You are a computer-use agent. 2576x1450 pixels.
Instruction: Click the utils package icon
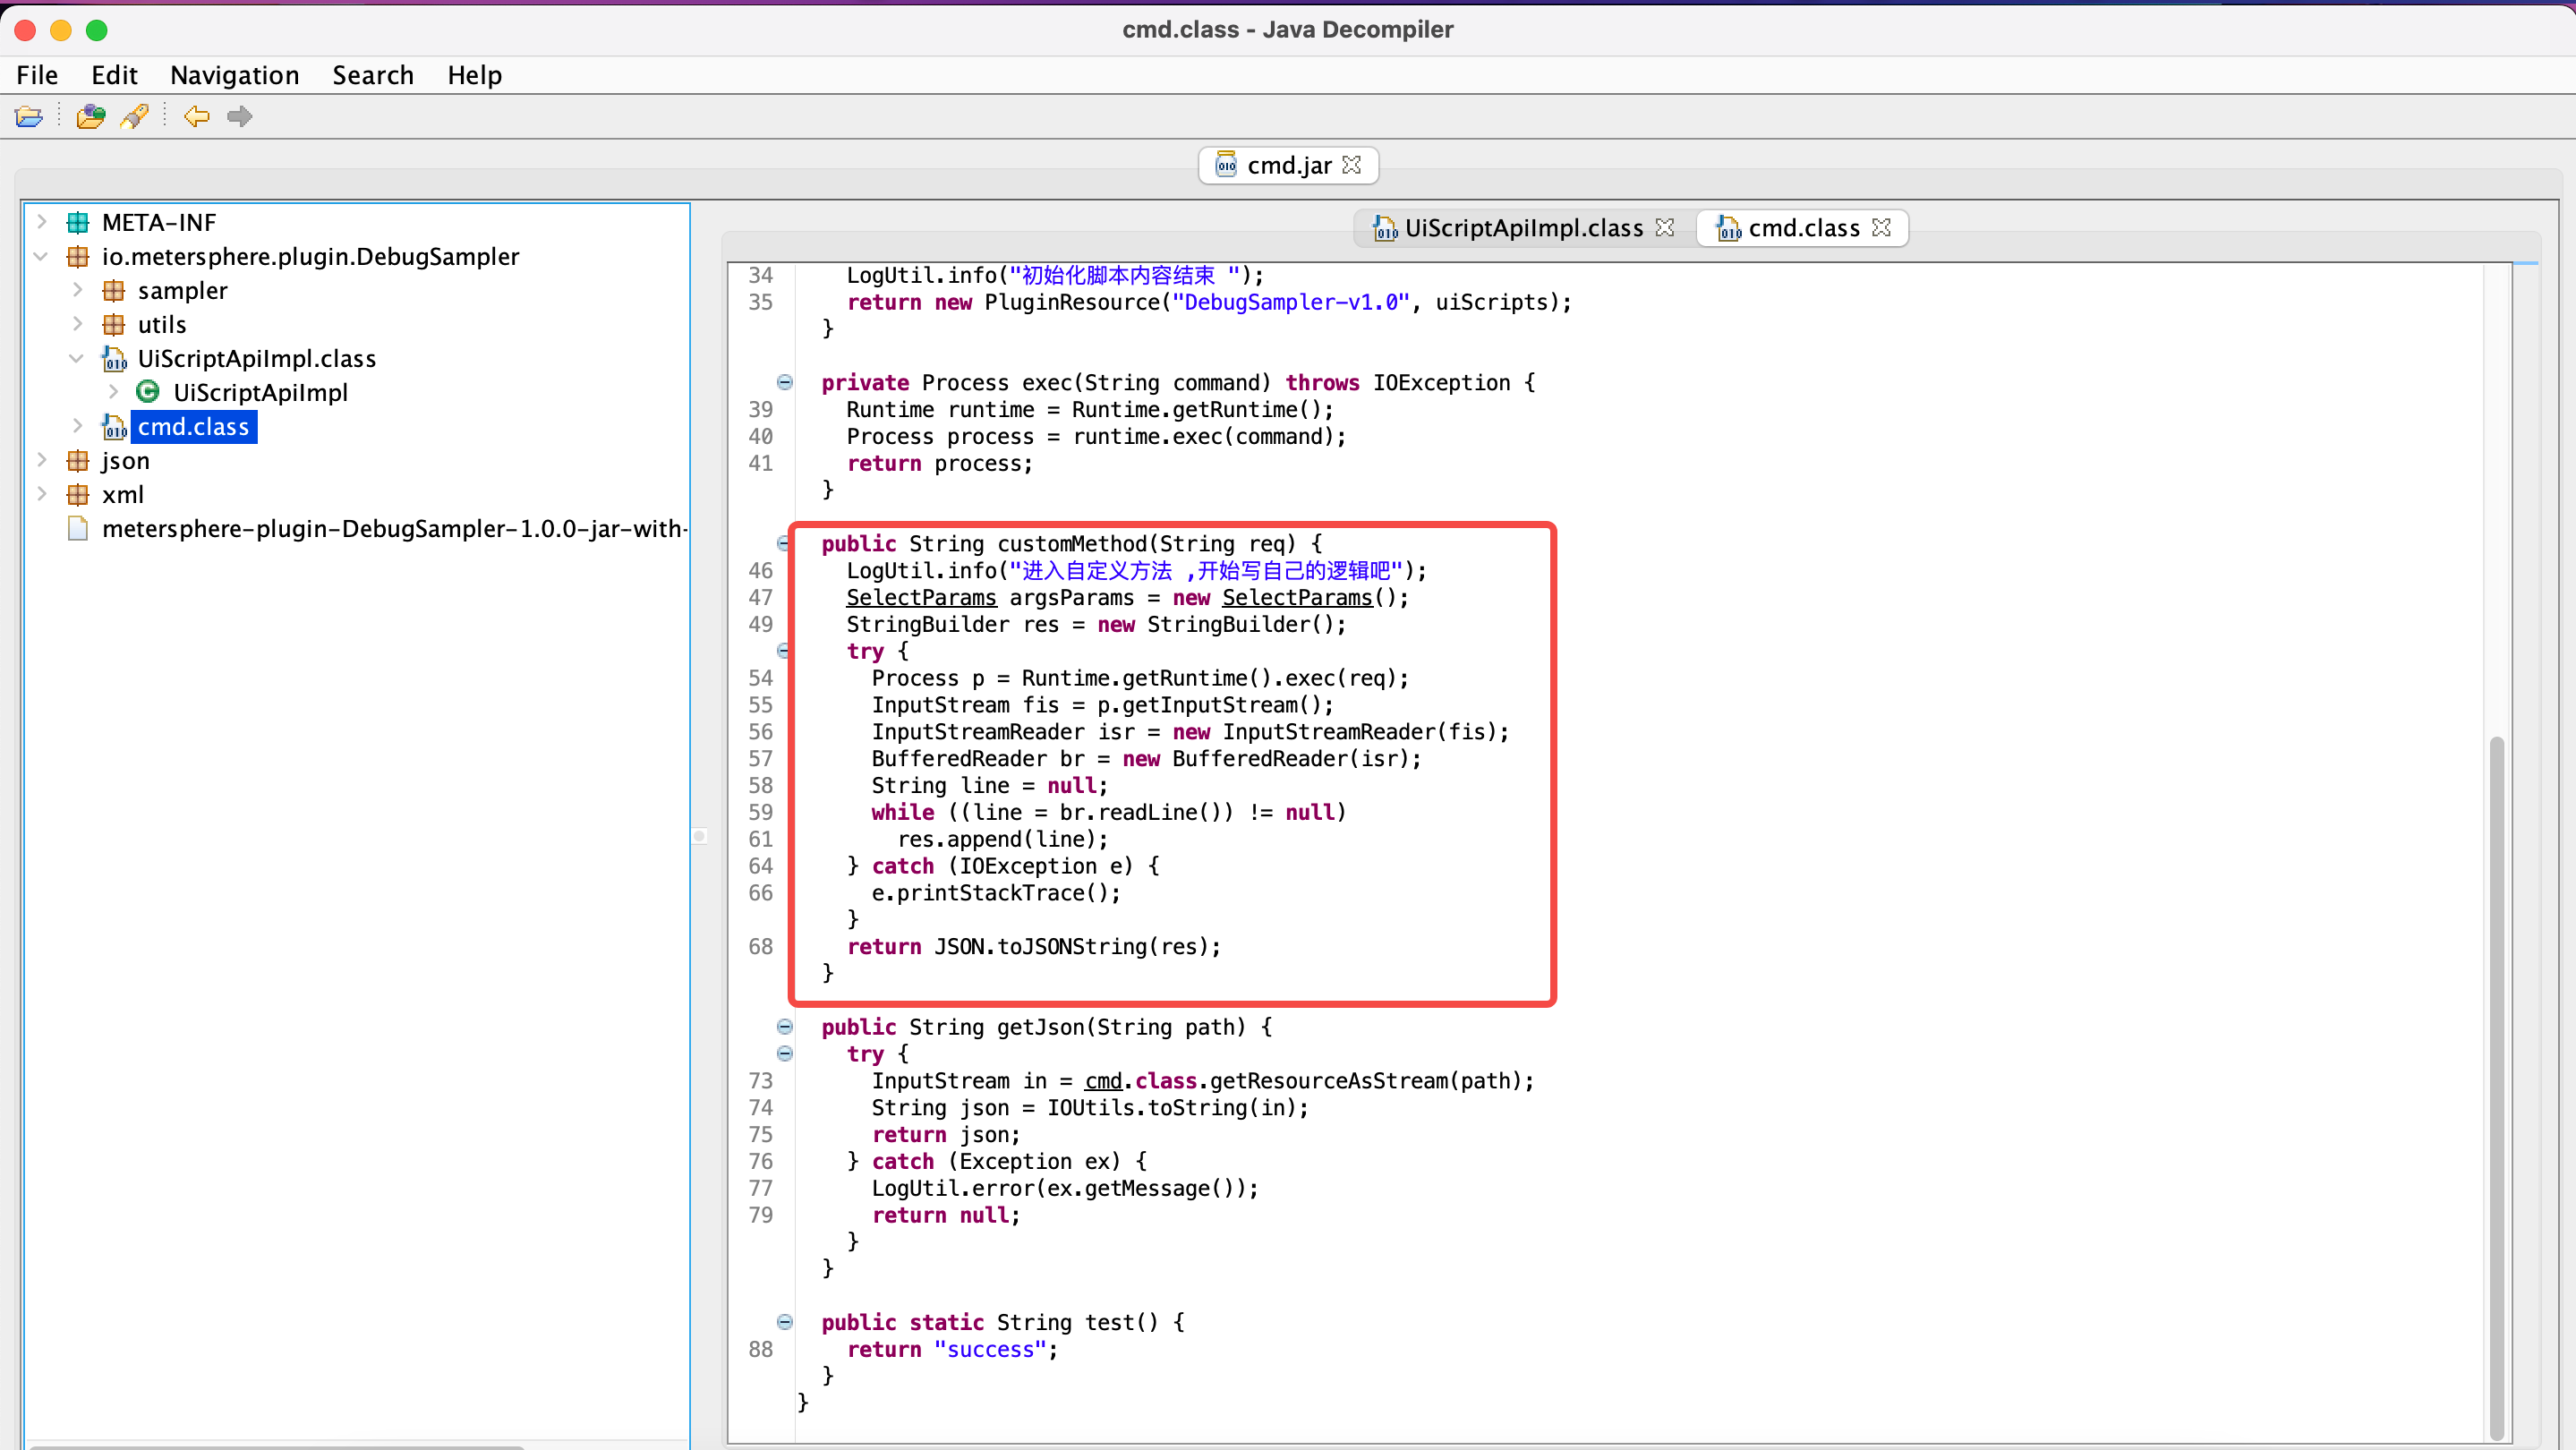pos(114,324)
